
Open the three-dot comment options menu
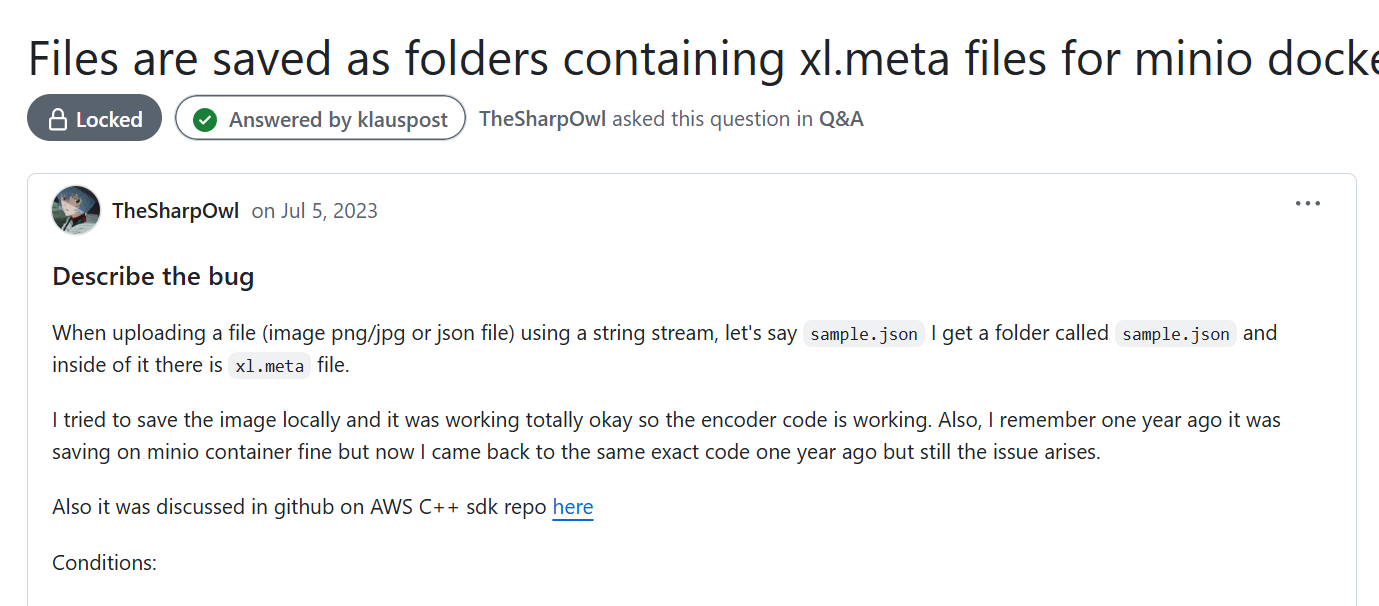pos(1307,204)
